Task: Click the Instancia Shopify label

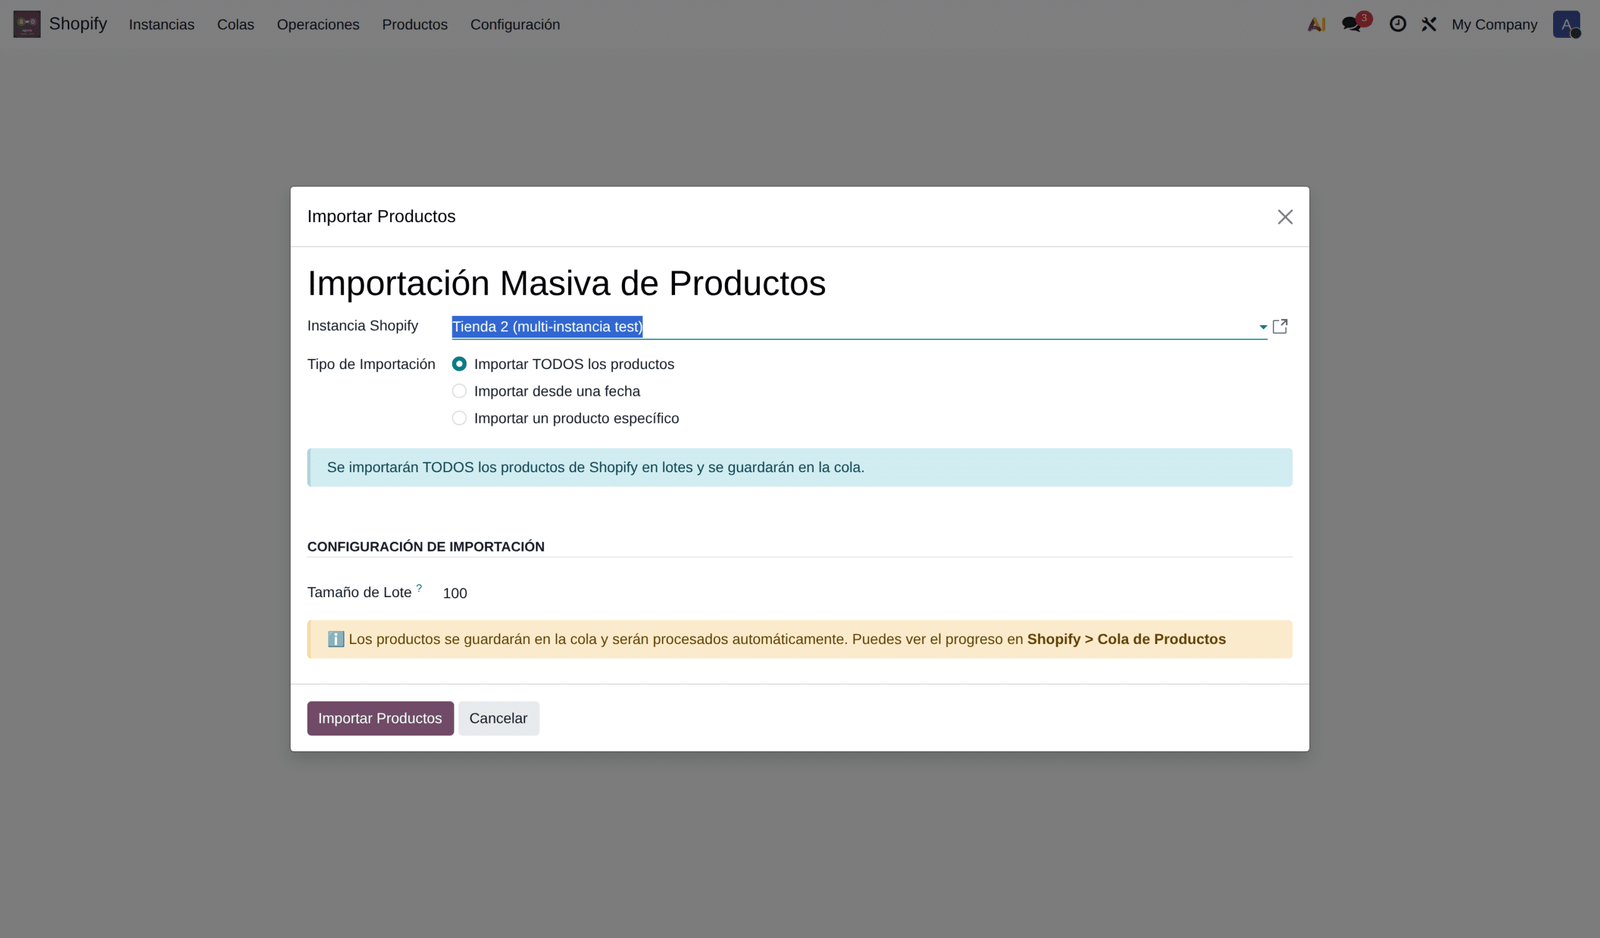Action: click(x=363, y=326)
